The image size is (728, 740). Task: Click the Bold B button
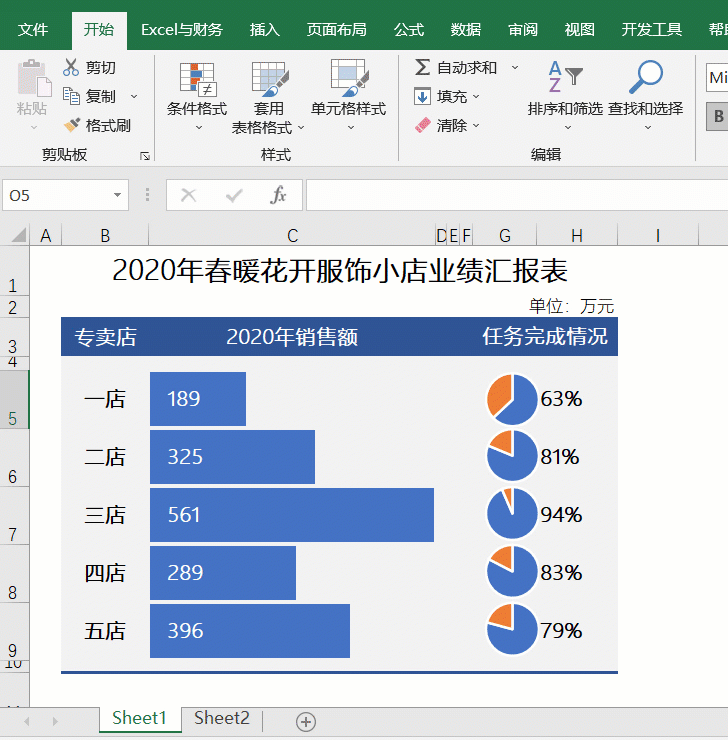click(x=718, y=116)
